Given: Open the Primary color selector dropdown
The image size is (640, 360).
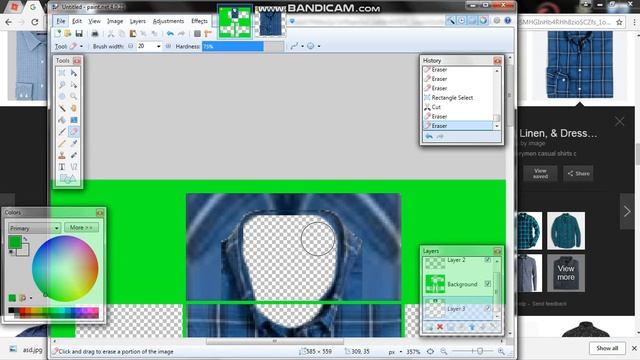Looking at the screenshot, I should coord(34,228).
